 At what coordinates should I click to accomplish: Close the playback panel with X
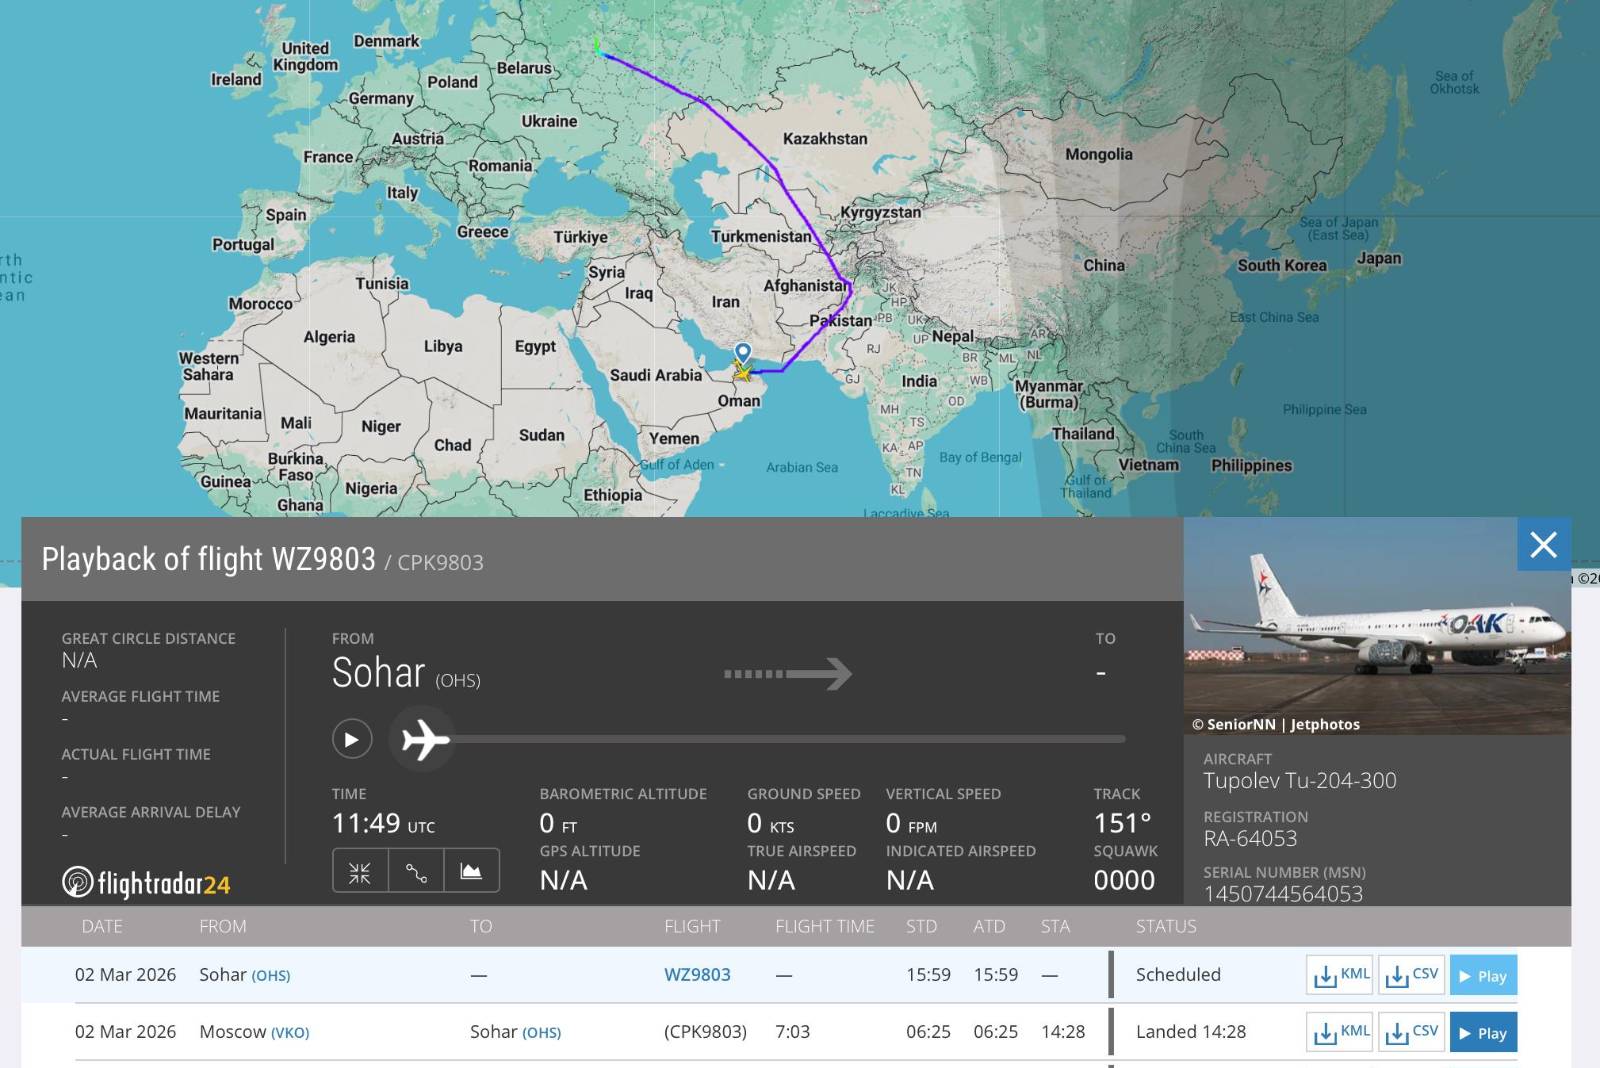pyautogui.click(x=1543, y=545)
